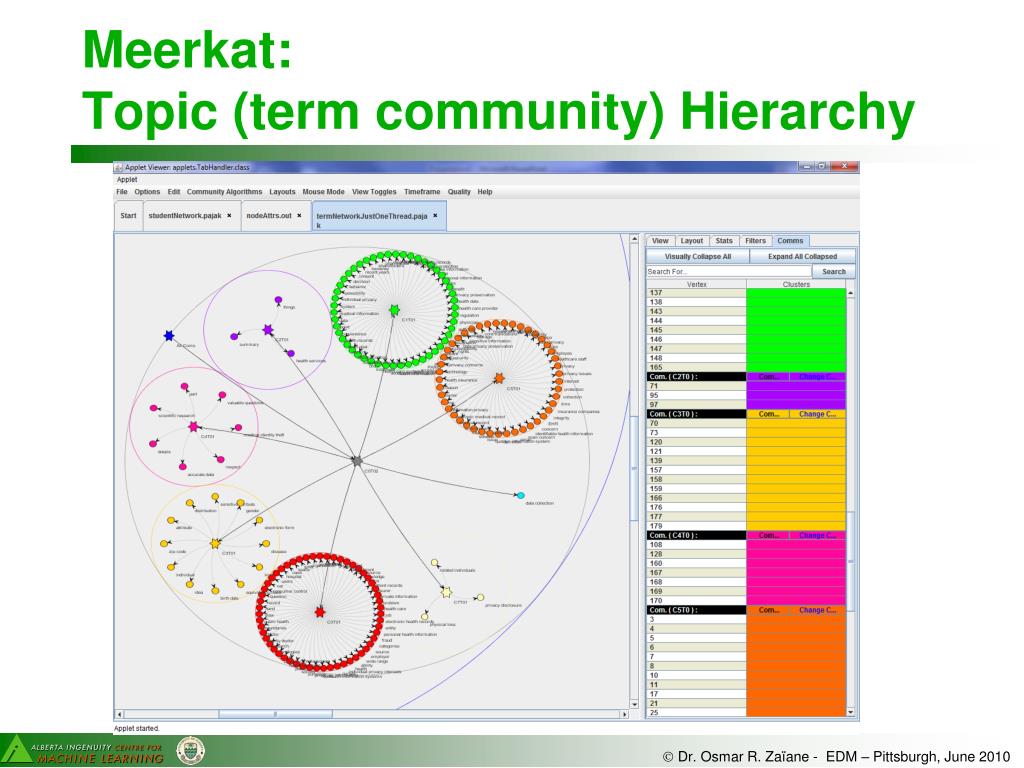Click the pink cluster cell beside vertex 160
Screen dimensions: 1024x768
(x=796, y=564)
